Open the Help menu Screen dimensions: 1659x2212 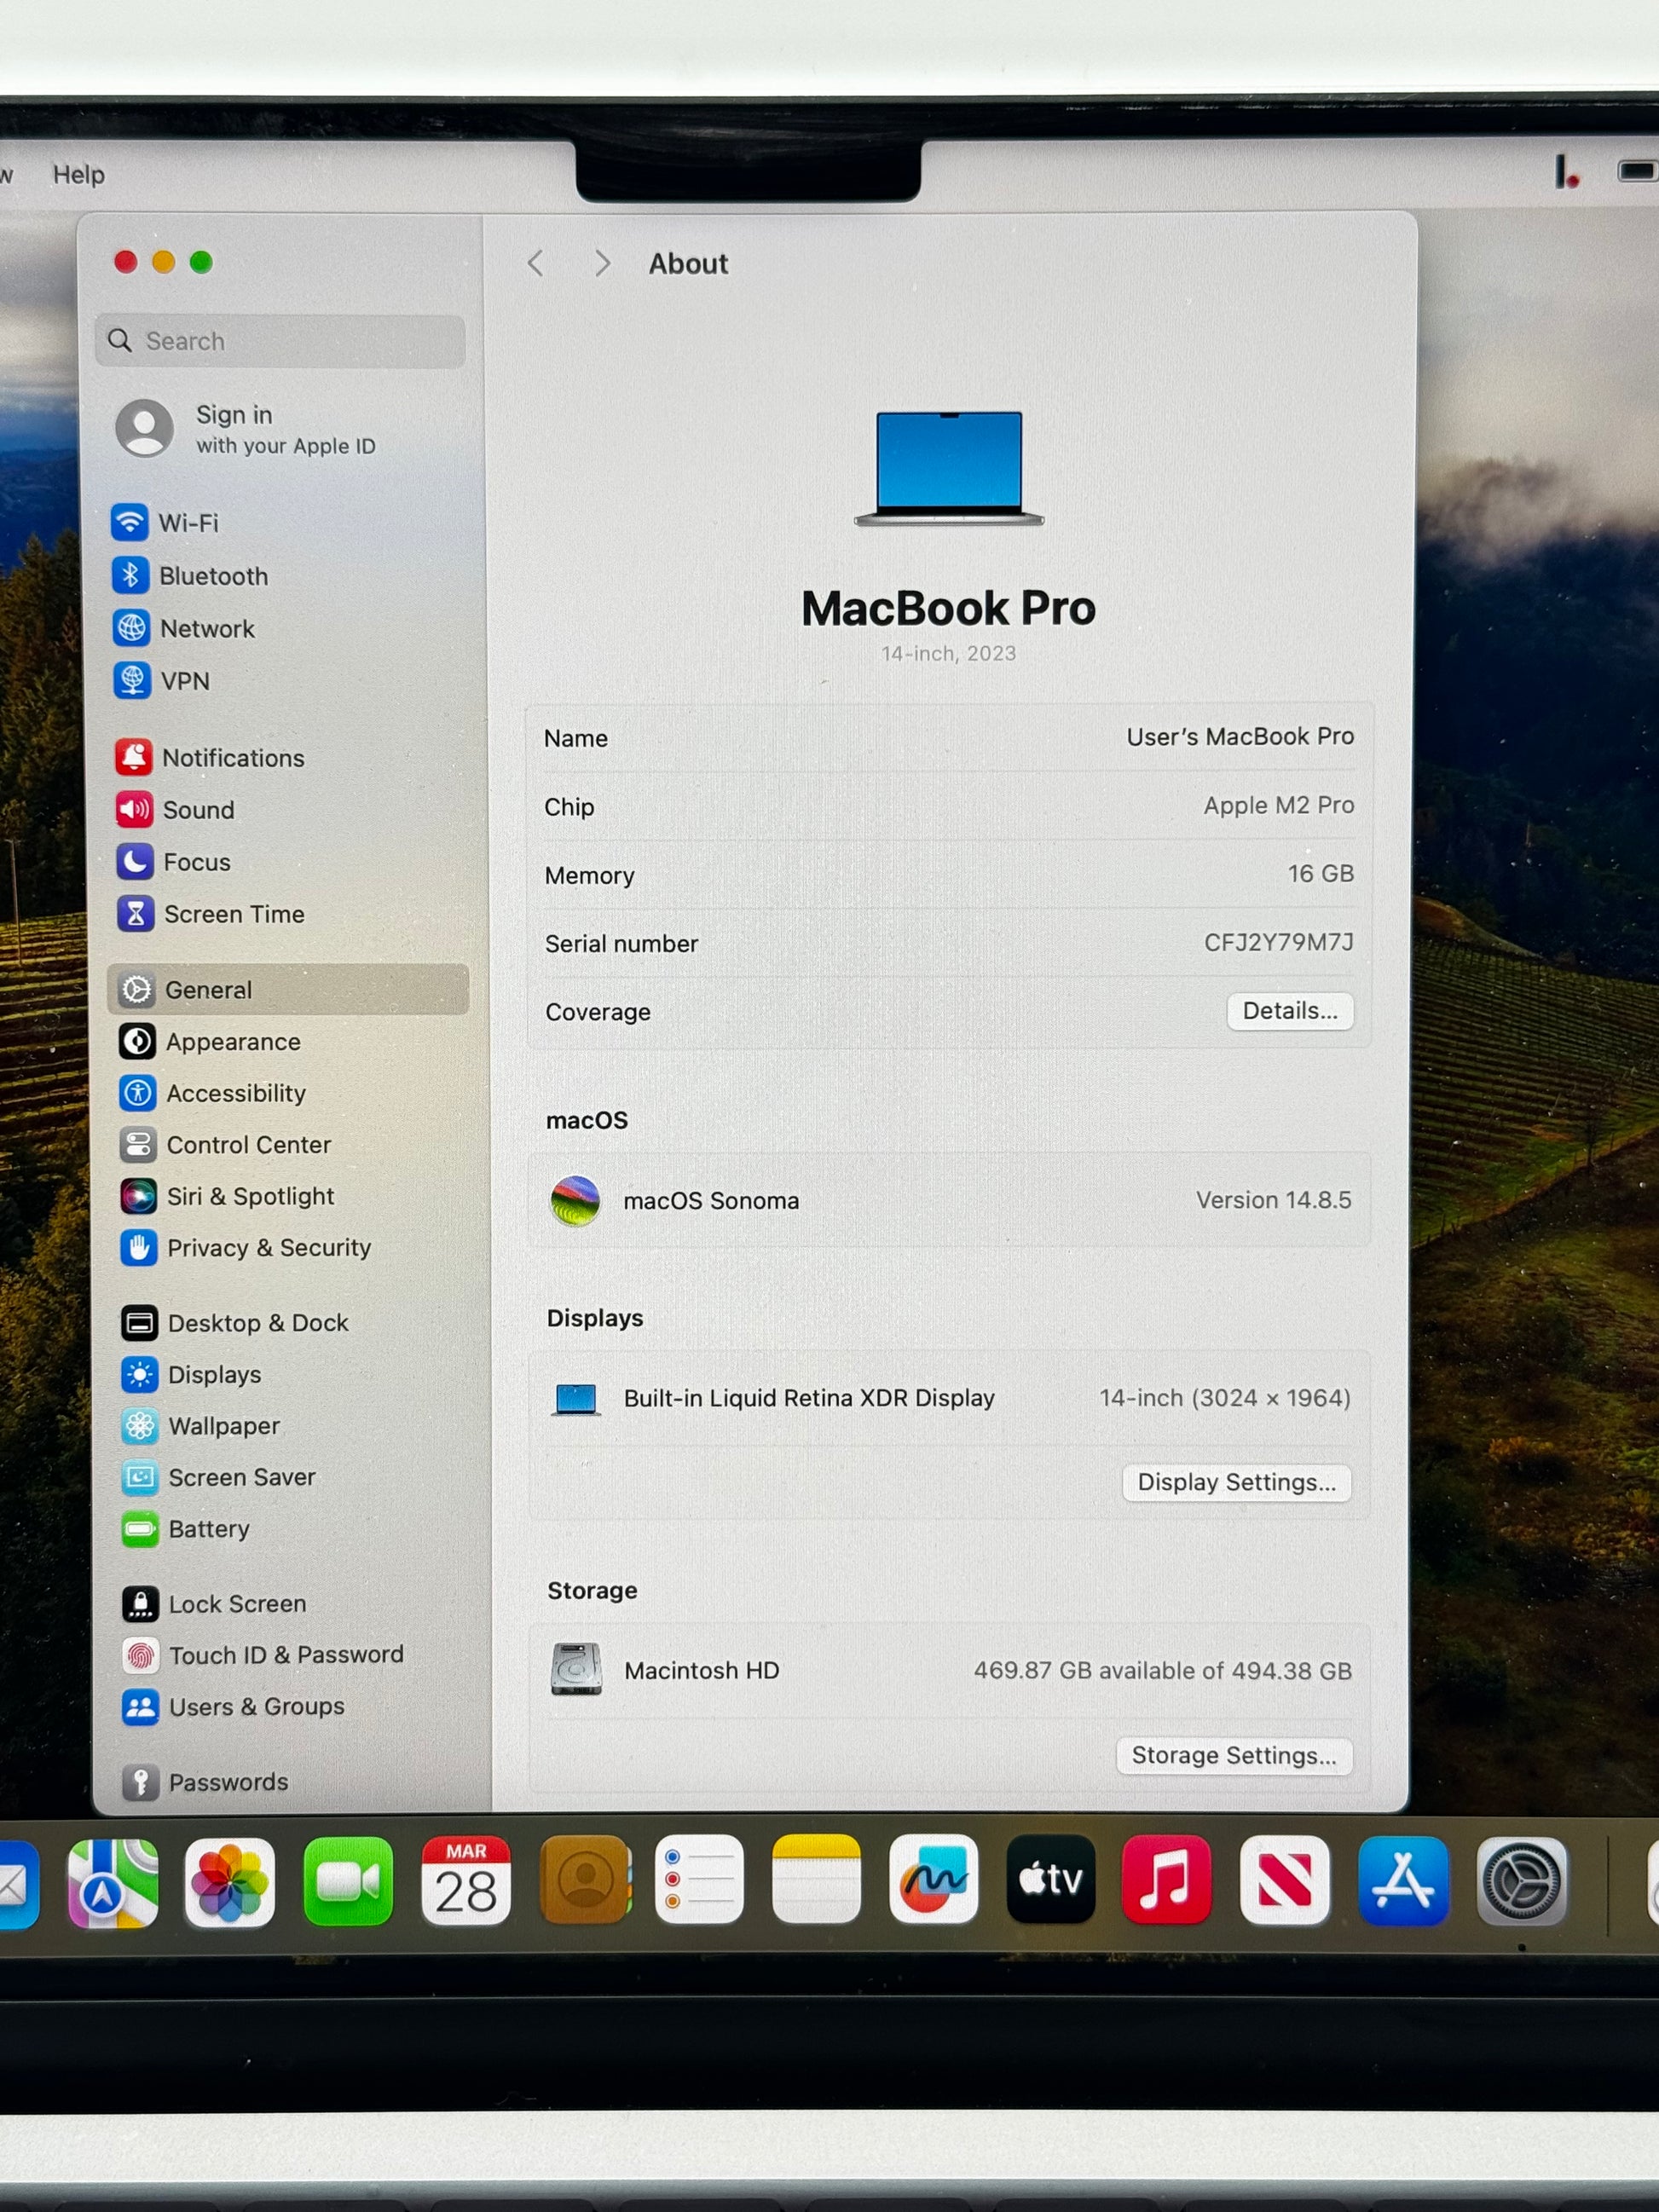click(78, 175)
